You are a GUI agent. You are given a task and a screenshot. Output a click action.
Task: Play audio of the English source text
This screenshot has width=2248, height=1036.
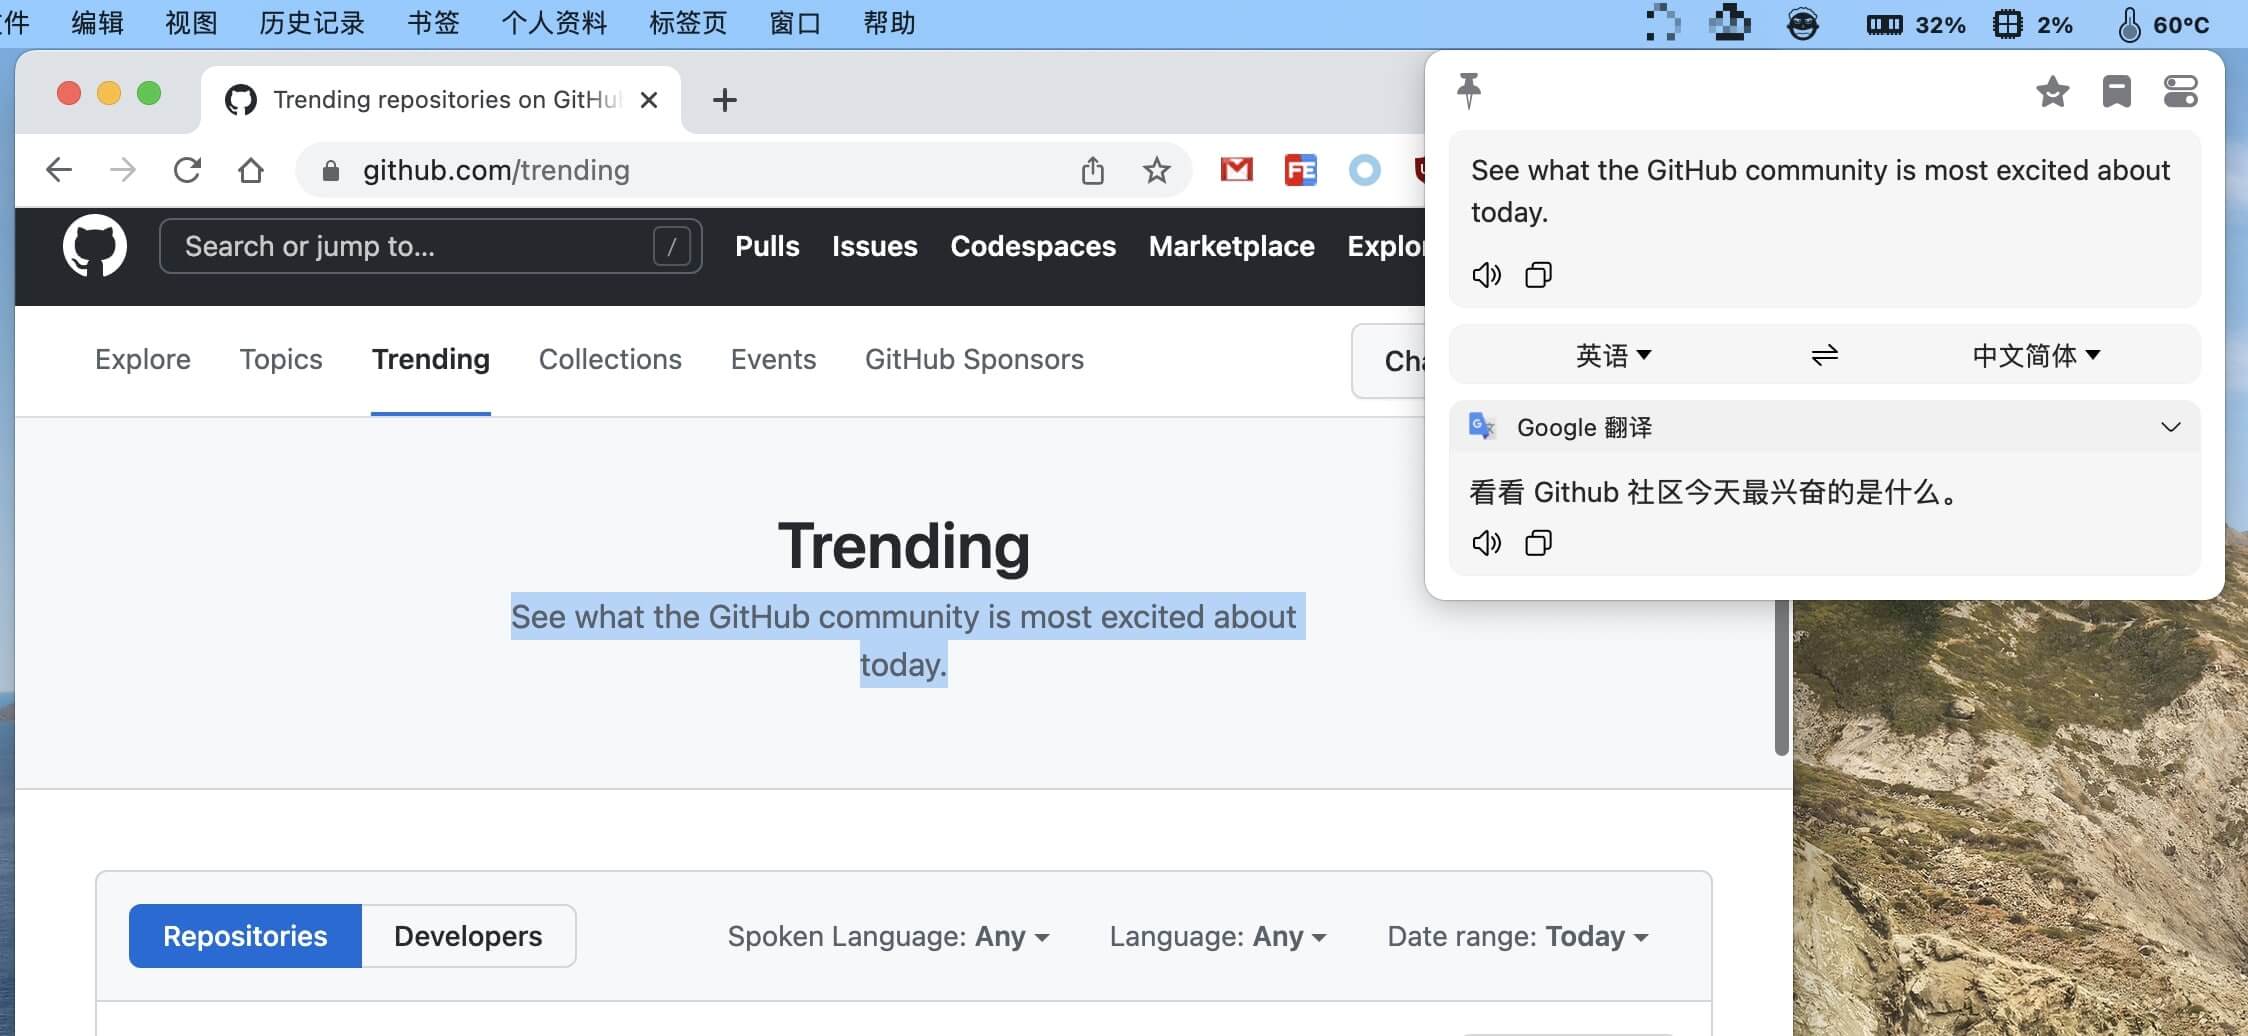(1486, 275)
